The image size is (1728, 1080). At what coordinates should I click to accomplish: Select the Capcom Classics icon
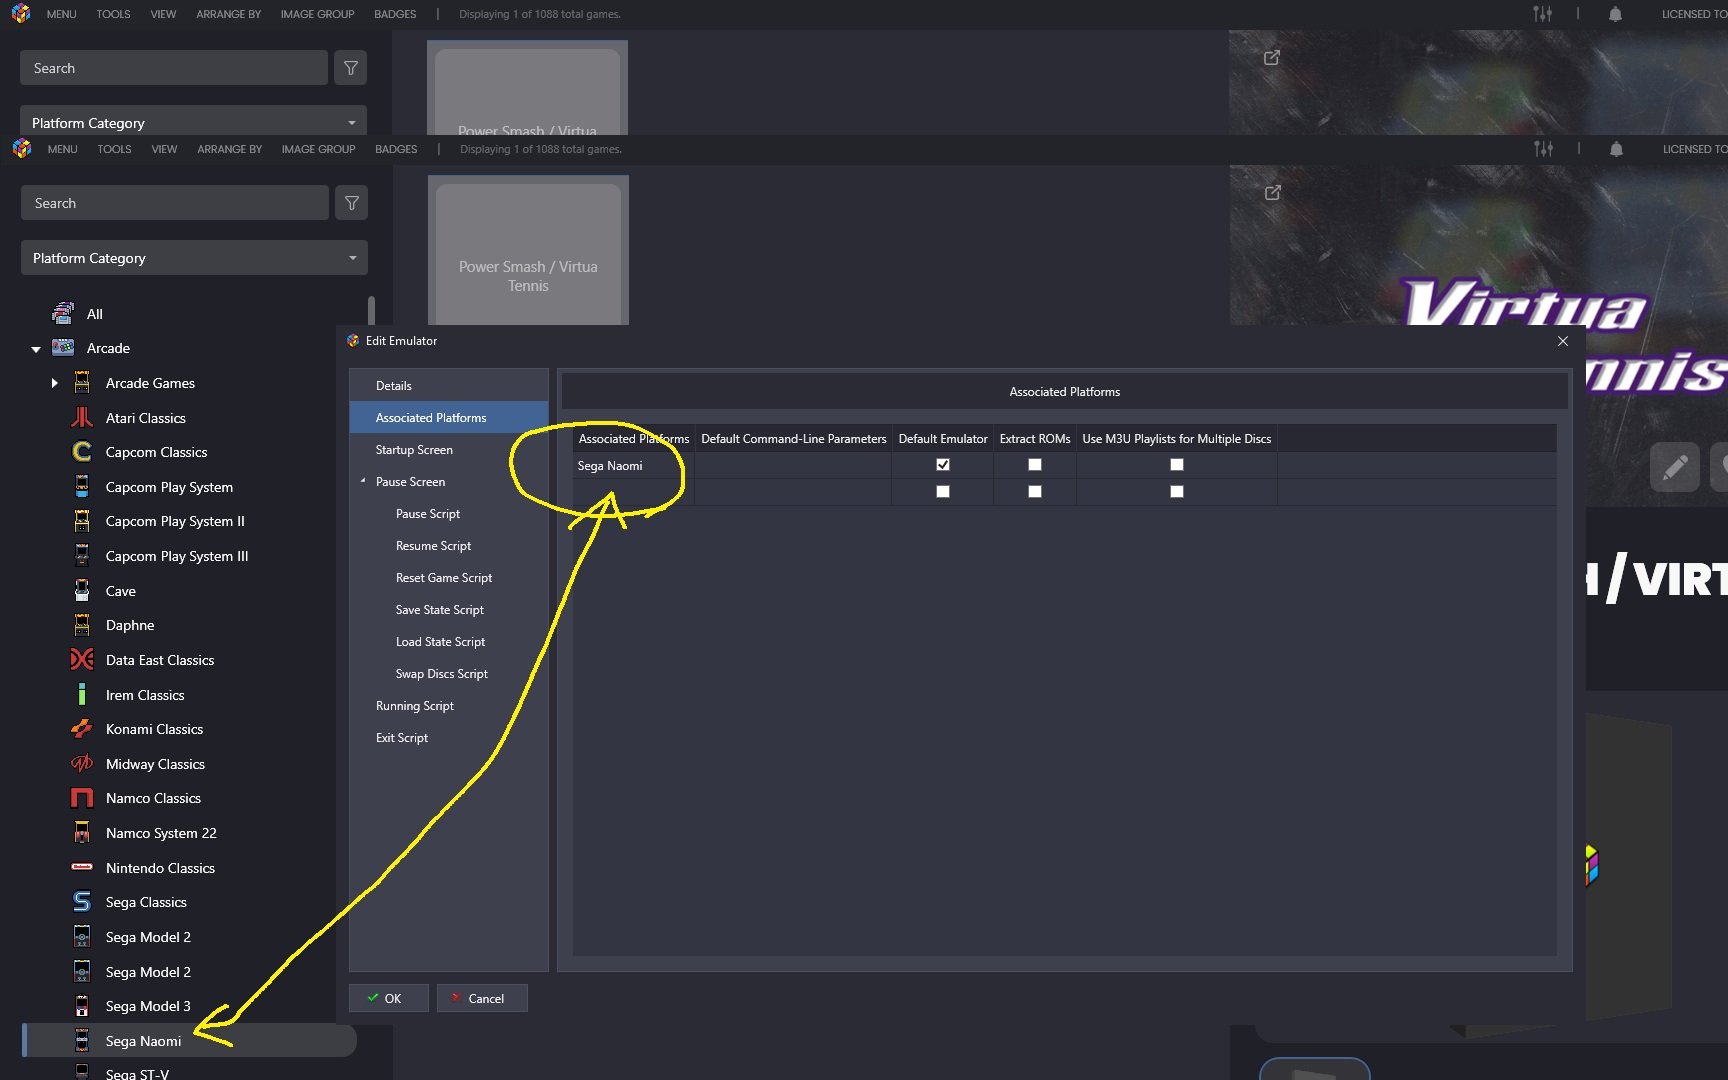point(82,452)
